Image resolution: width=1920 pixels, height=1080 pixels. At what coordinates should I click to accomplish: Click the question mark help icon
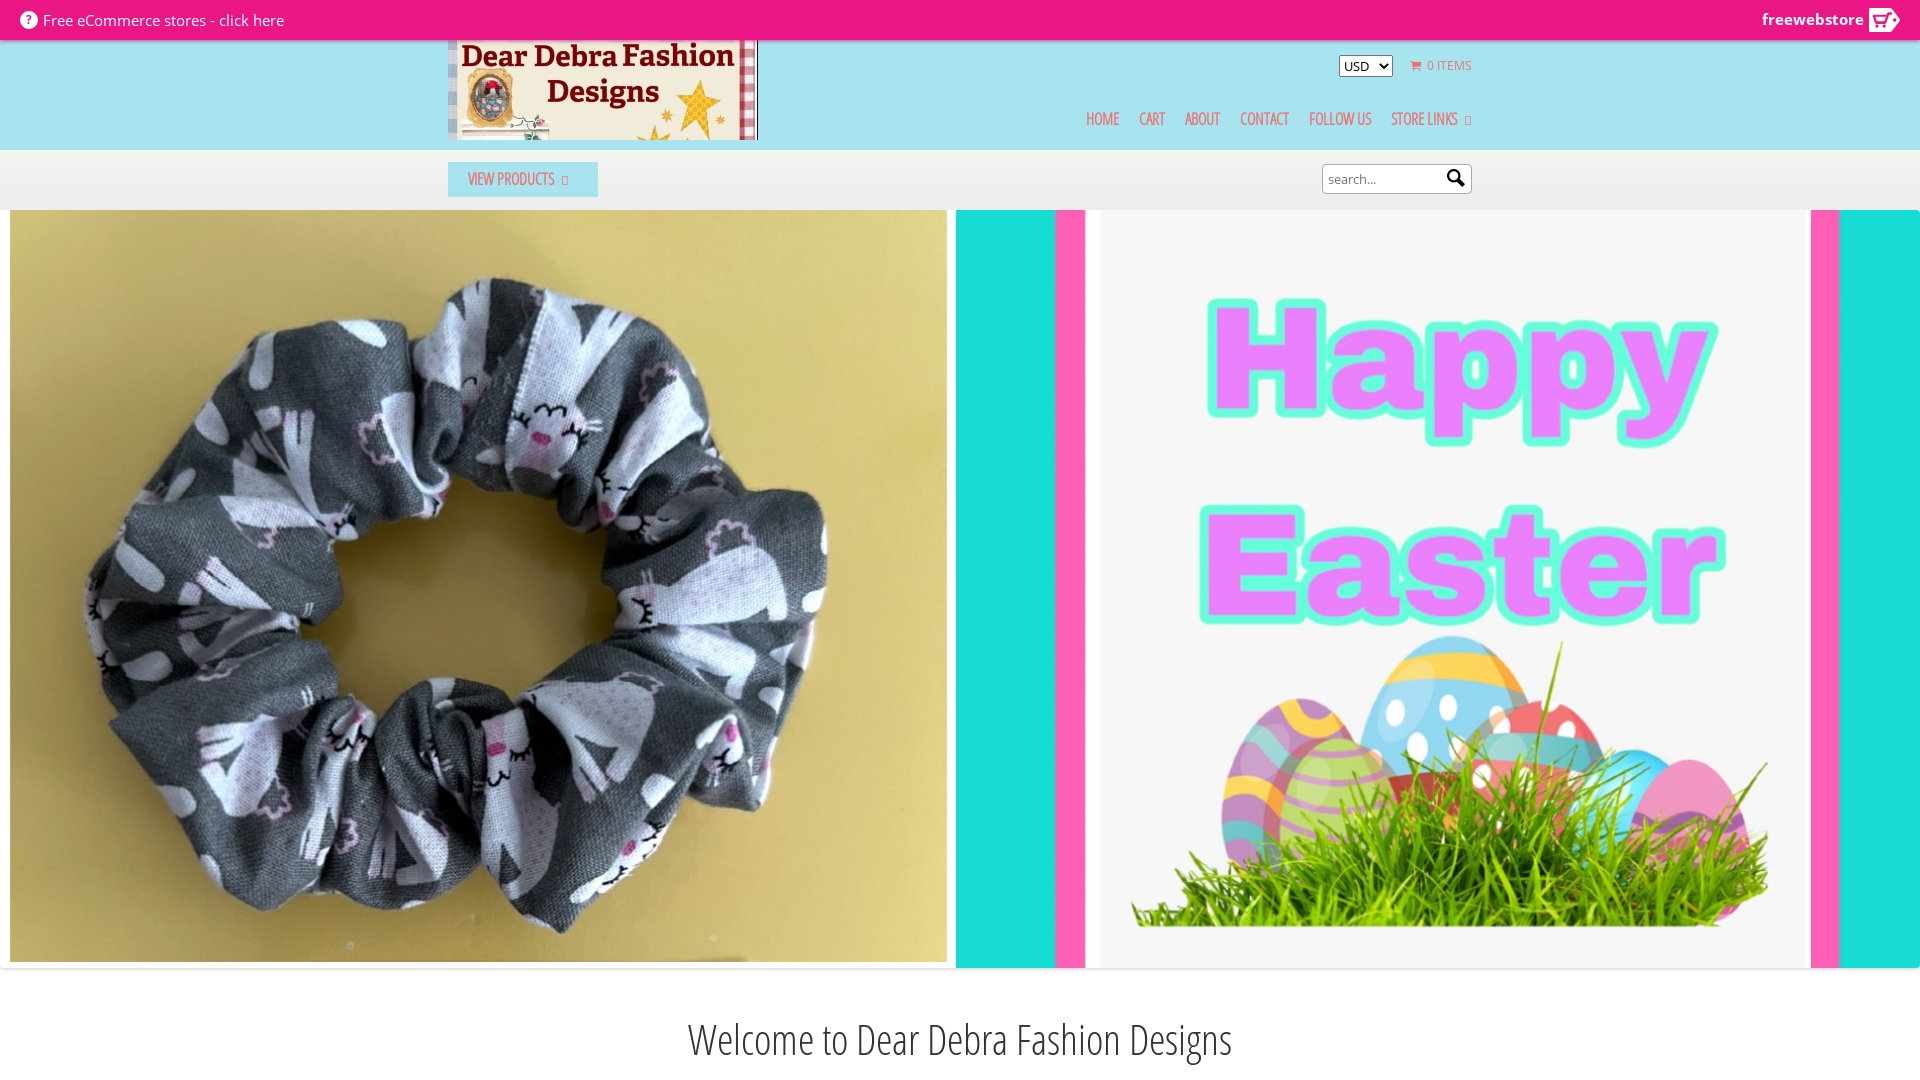tap(30, 19)
